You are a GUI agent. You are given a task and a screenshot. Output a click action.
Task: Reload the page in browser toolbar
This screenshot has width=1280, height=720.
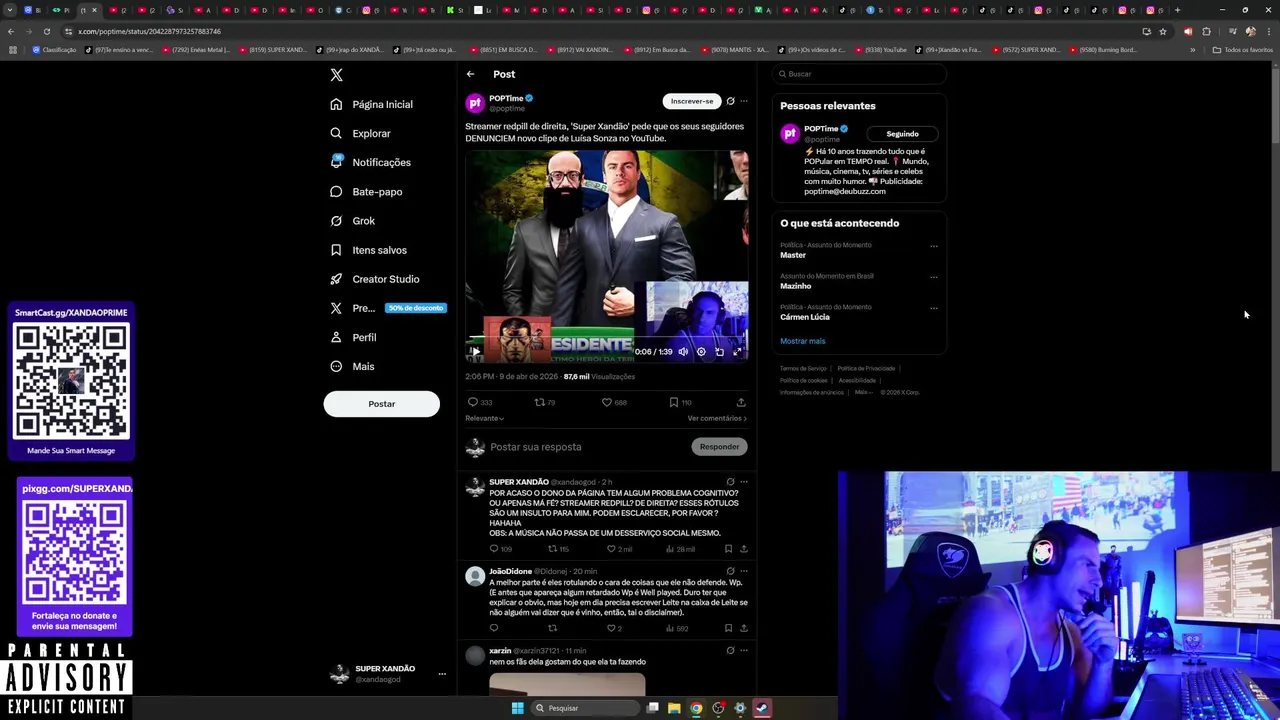[47, 31]
